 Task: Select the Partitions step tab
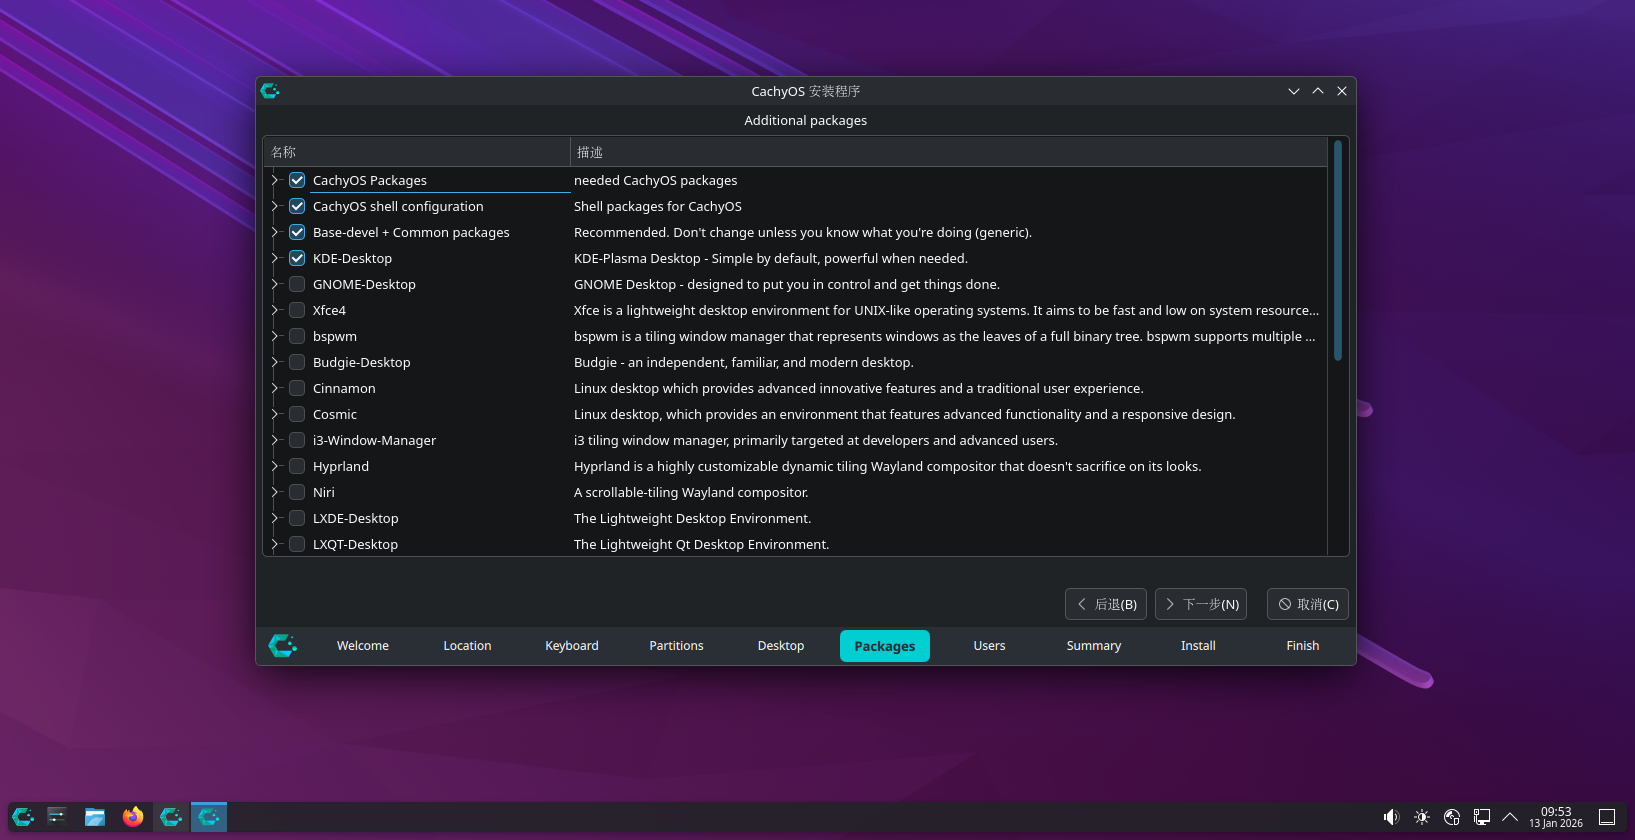point(676,646)
